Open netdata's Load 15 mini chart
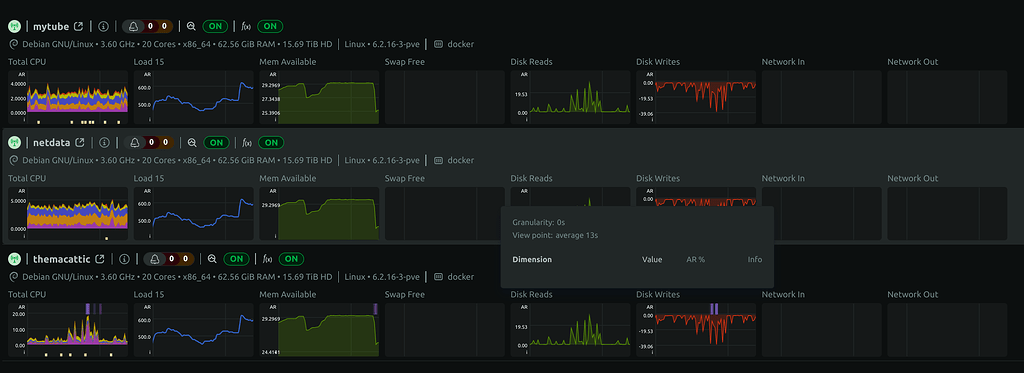 (x=193, y=213)
